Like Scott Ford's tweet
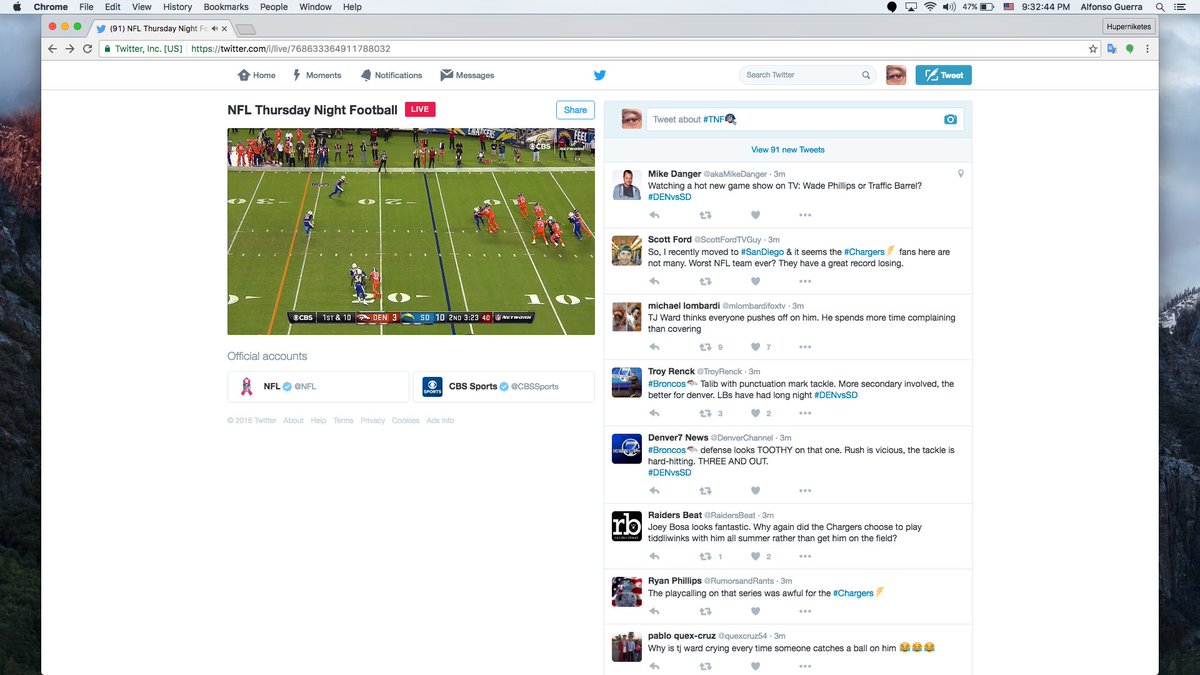This screenshot has width=1200, height=675. coord(755,281)
